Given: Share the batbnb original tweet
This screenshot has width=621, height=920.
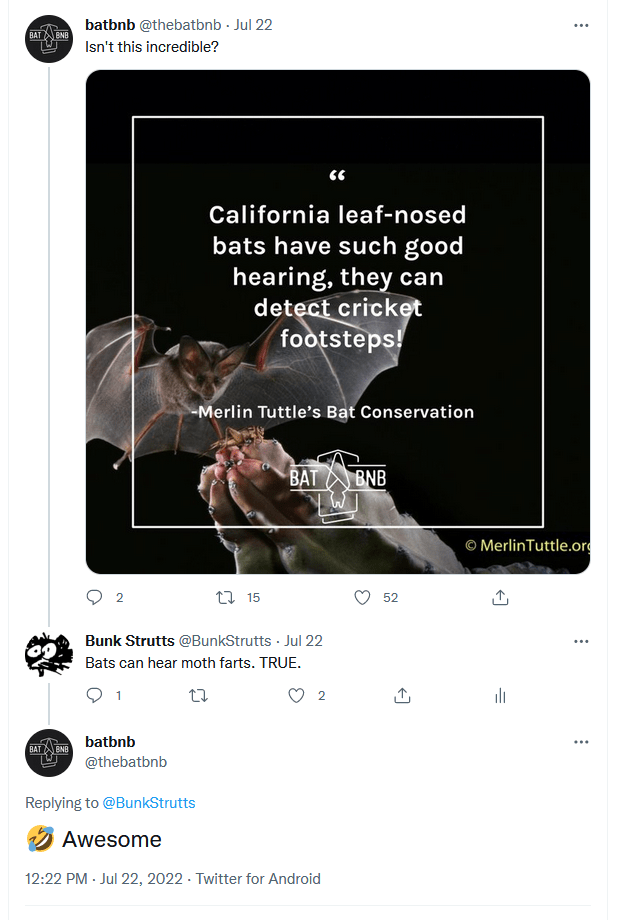Looking at the screenshot, I should pos(501,597).
